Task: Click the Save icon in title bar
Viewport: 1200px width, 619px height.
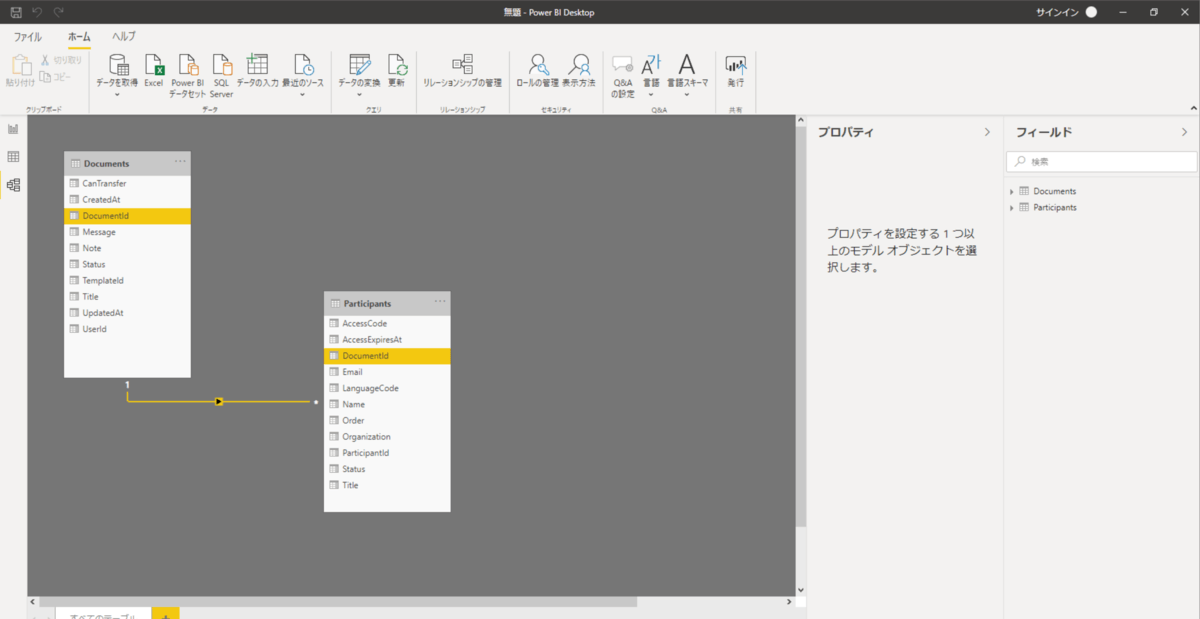Action: click(x=16, y=12)
